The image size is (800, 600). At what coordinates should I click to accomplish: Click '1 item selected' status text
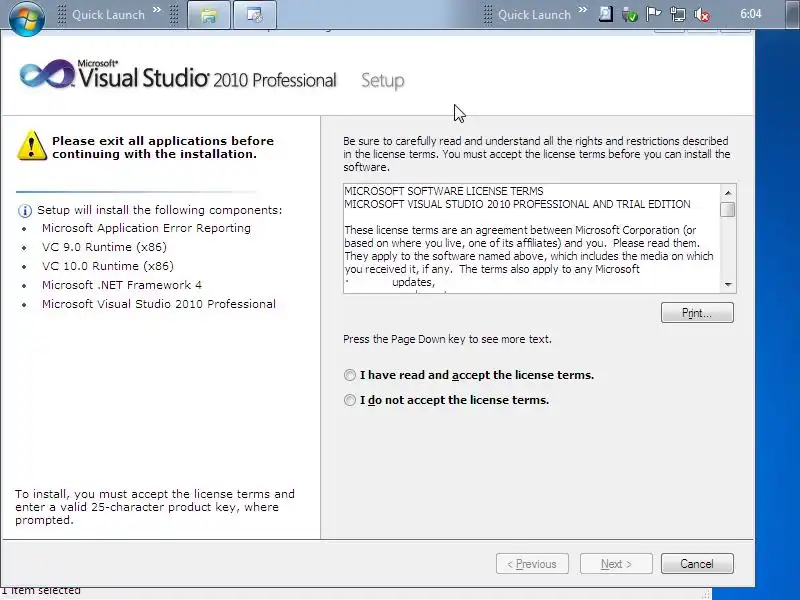(41, 590)
